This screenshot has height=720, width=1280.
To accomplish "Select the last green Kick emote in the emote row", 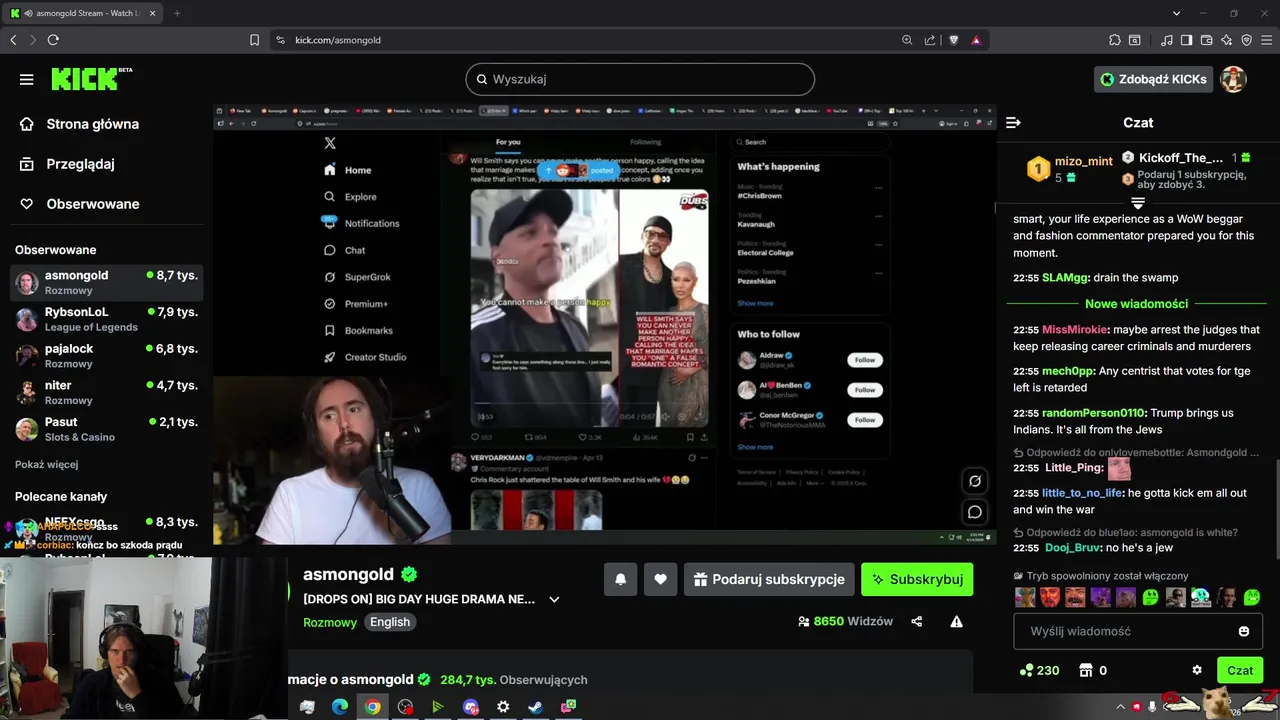I will (x=1251, y=598).
